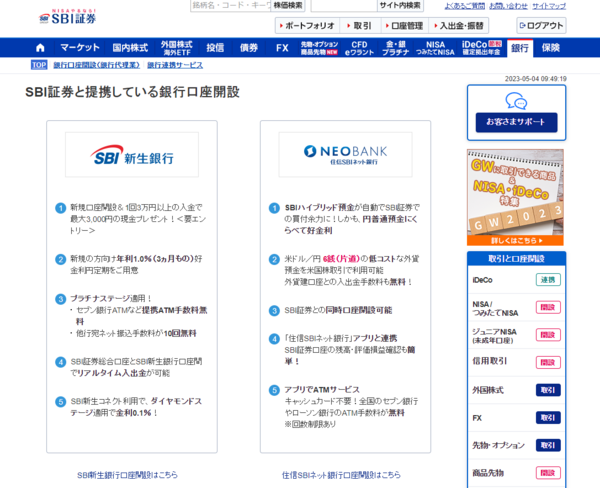Click the ログアウト button
The image size is (600, 488).
point(541,26)
